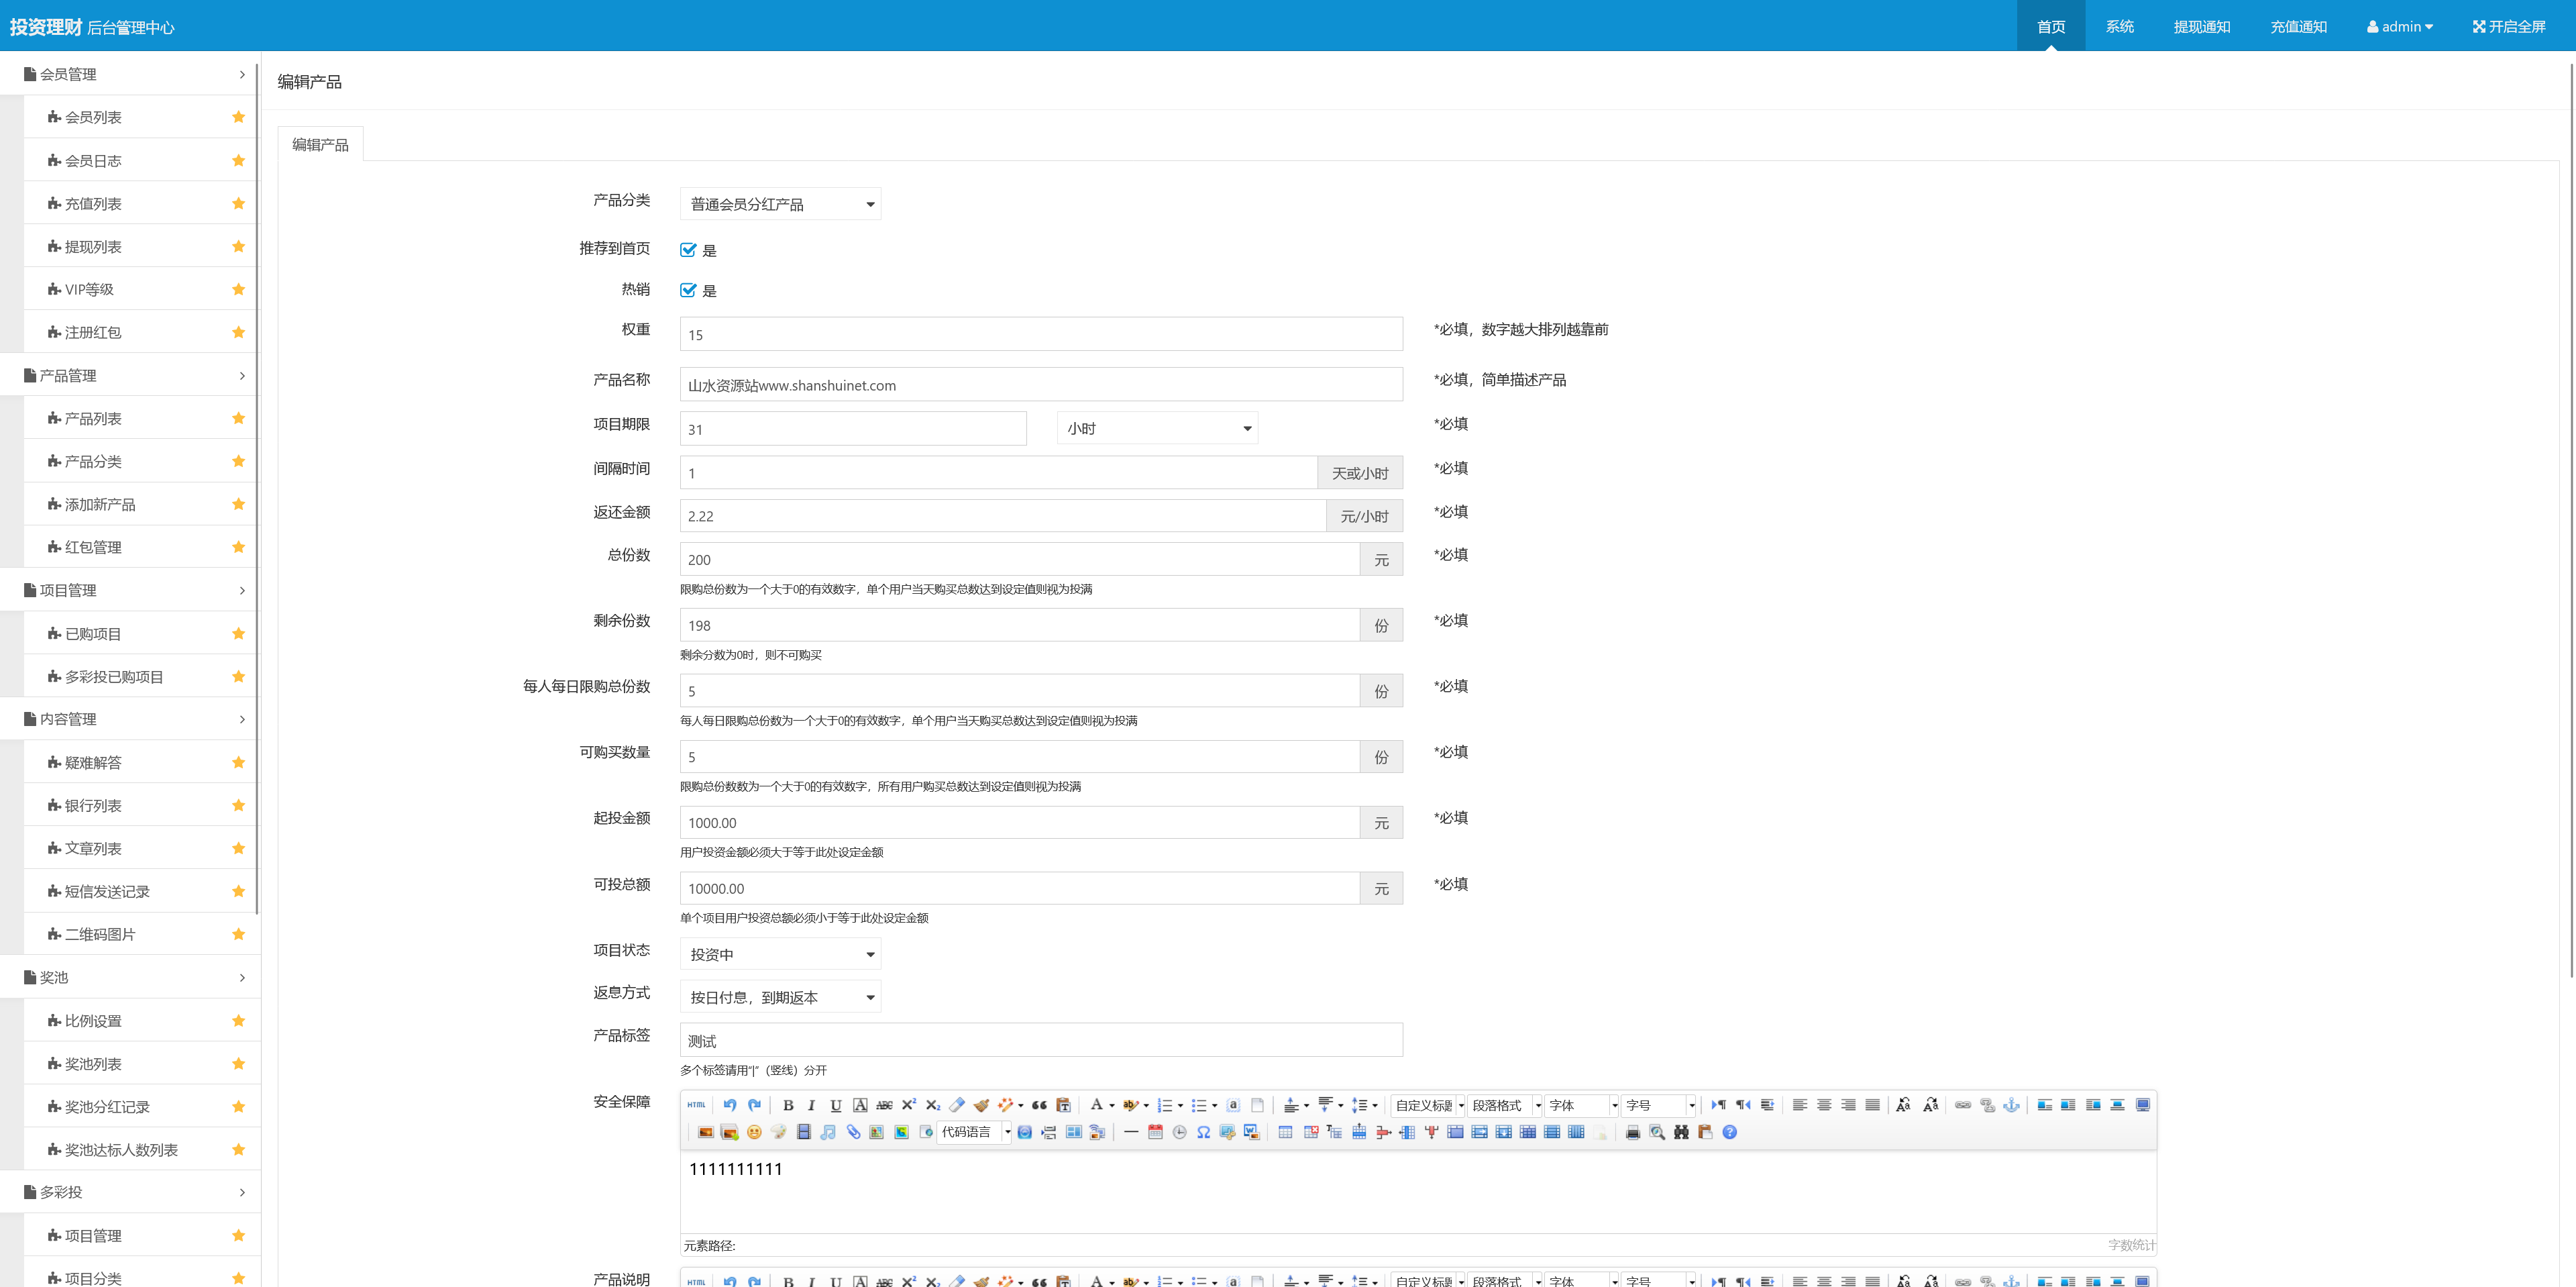
Task: Switch editor to HTML source mode
Action: click(697, 1105)
